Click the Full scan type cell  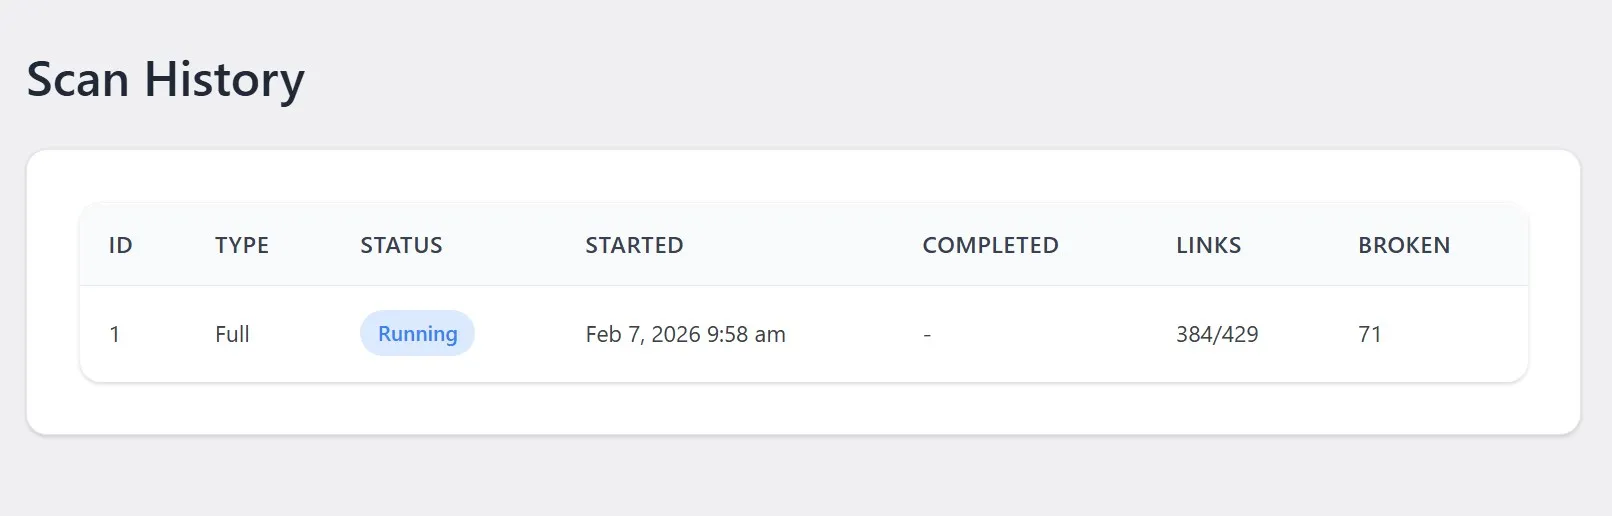pos(232,334)
